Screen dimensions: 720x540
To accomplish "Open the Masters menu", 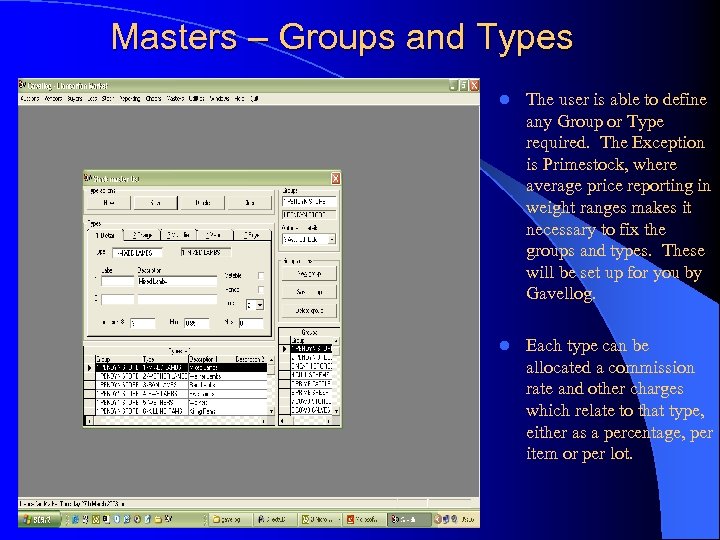I will tap(175, 98).
